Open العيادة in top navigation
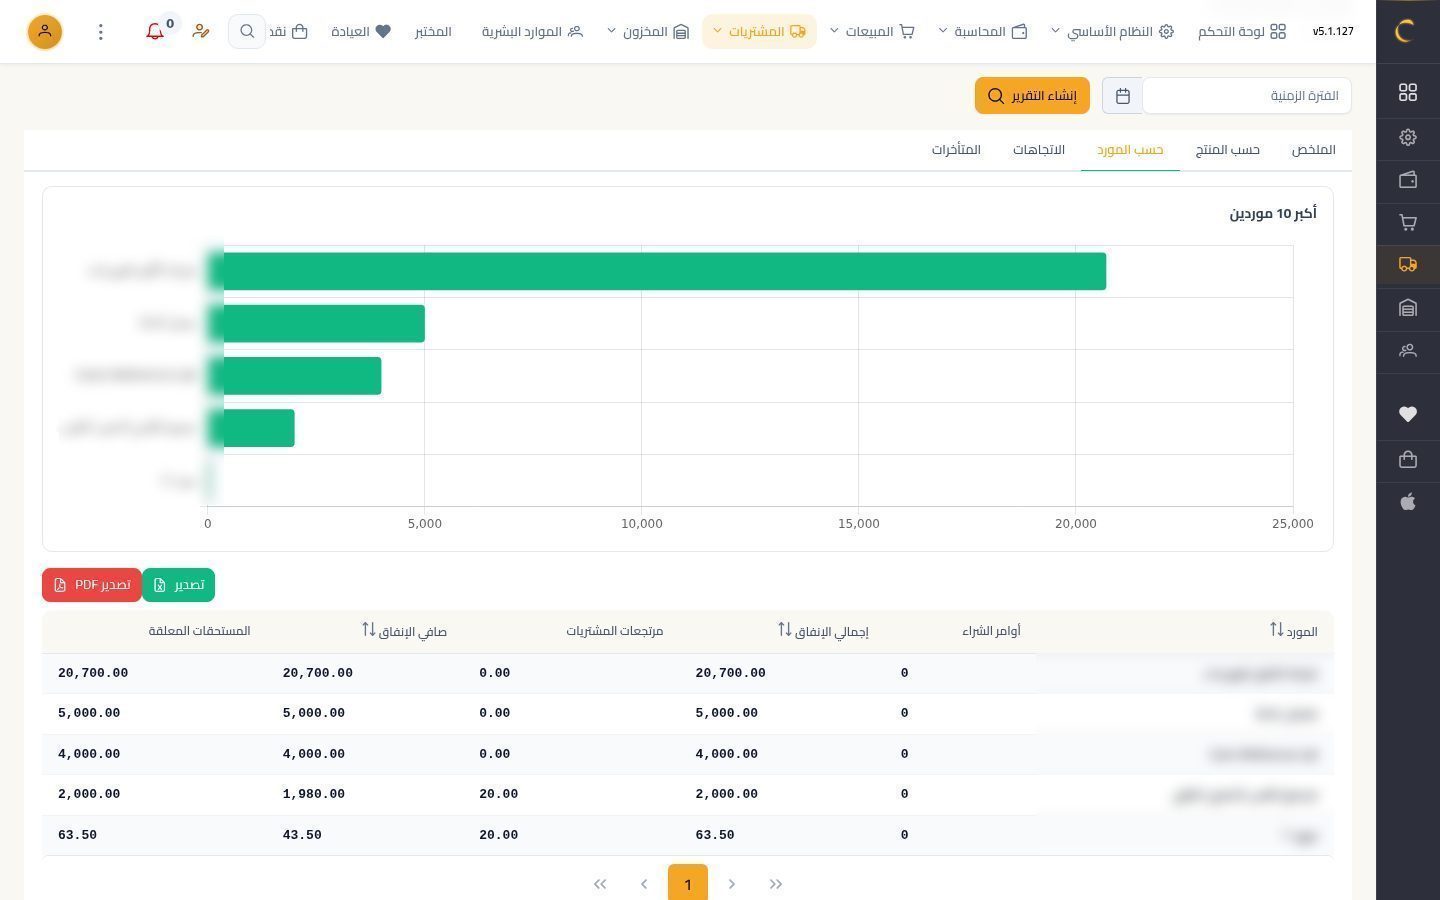Viewport: 1440px width, 900px height. (361, 32)
